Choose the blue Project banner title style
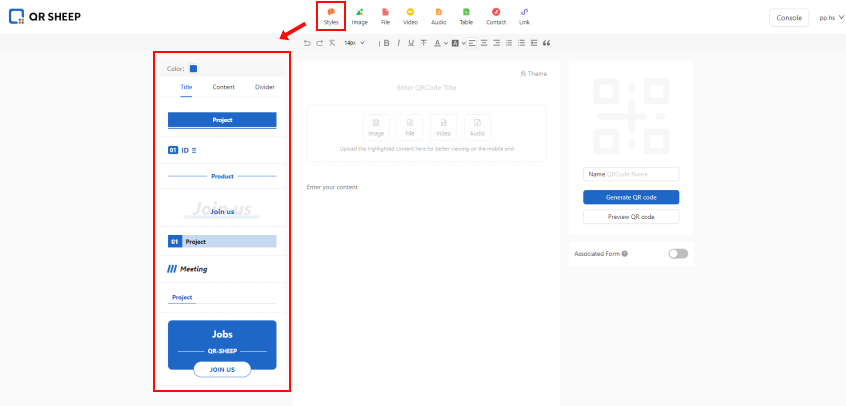The width and height of the screenshot is (846, 406). pos(222,120)
